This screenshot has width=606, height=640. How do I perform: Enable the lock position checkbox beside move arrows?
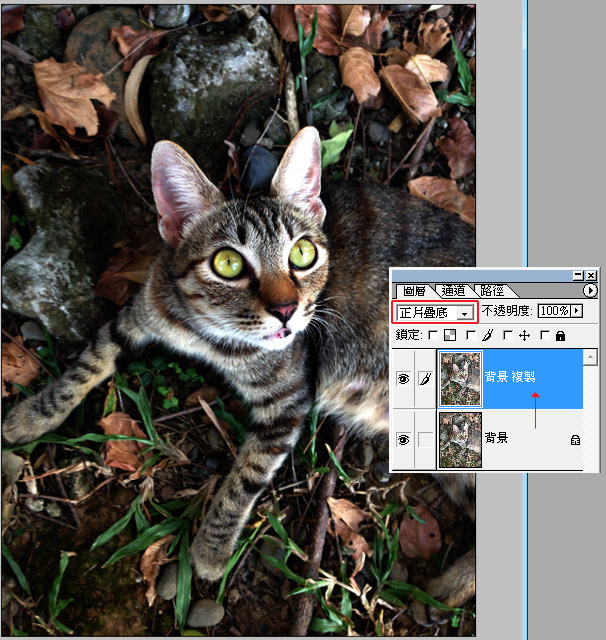(x=508, y=336)
